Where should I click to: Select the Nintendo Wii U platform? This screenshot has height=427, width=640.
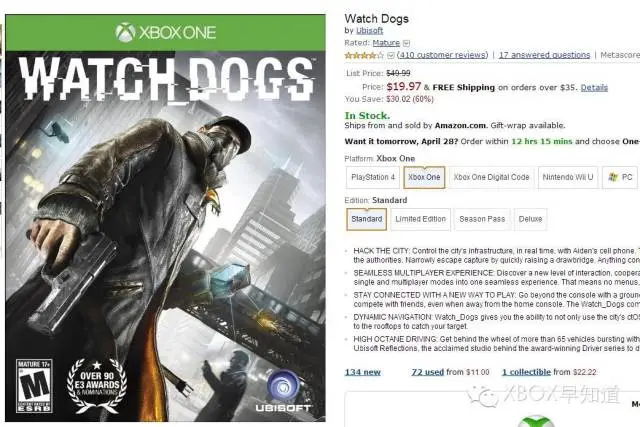tap(568, 178)
